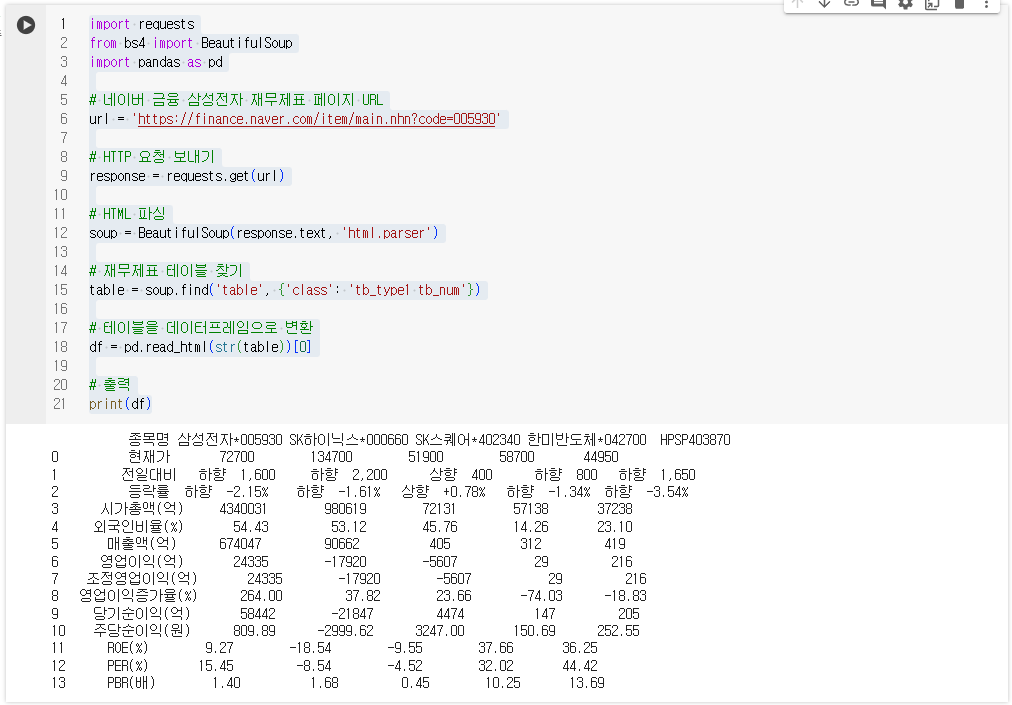Image resolution: width=1012 pixels, height=705 pixels.
Task: Click the 'html.parser' string in code
Action: 386,233
